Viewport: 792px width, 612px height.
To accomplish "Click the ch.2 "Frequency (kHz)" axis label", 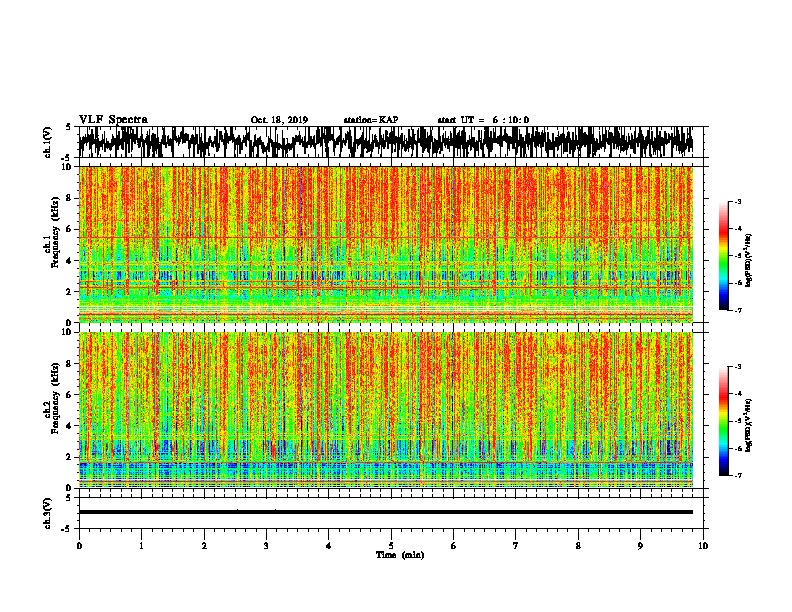I will [55, 398].
